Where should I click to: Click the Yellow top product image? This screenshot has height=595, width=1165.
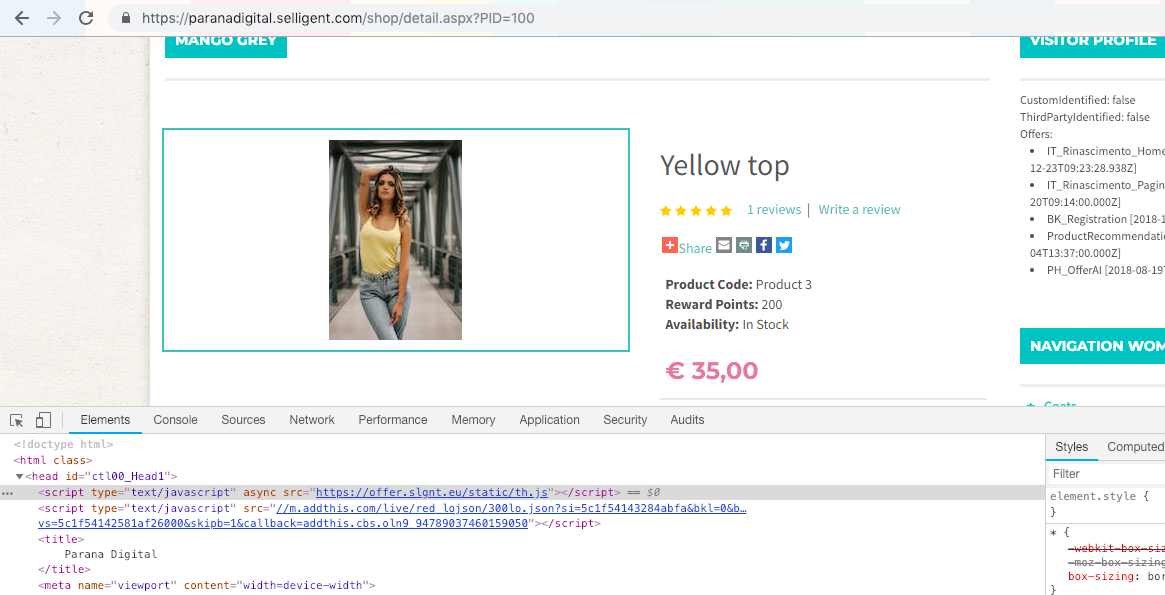(395, 240)
